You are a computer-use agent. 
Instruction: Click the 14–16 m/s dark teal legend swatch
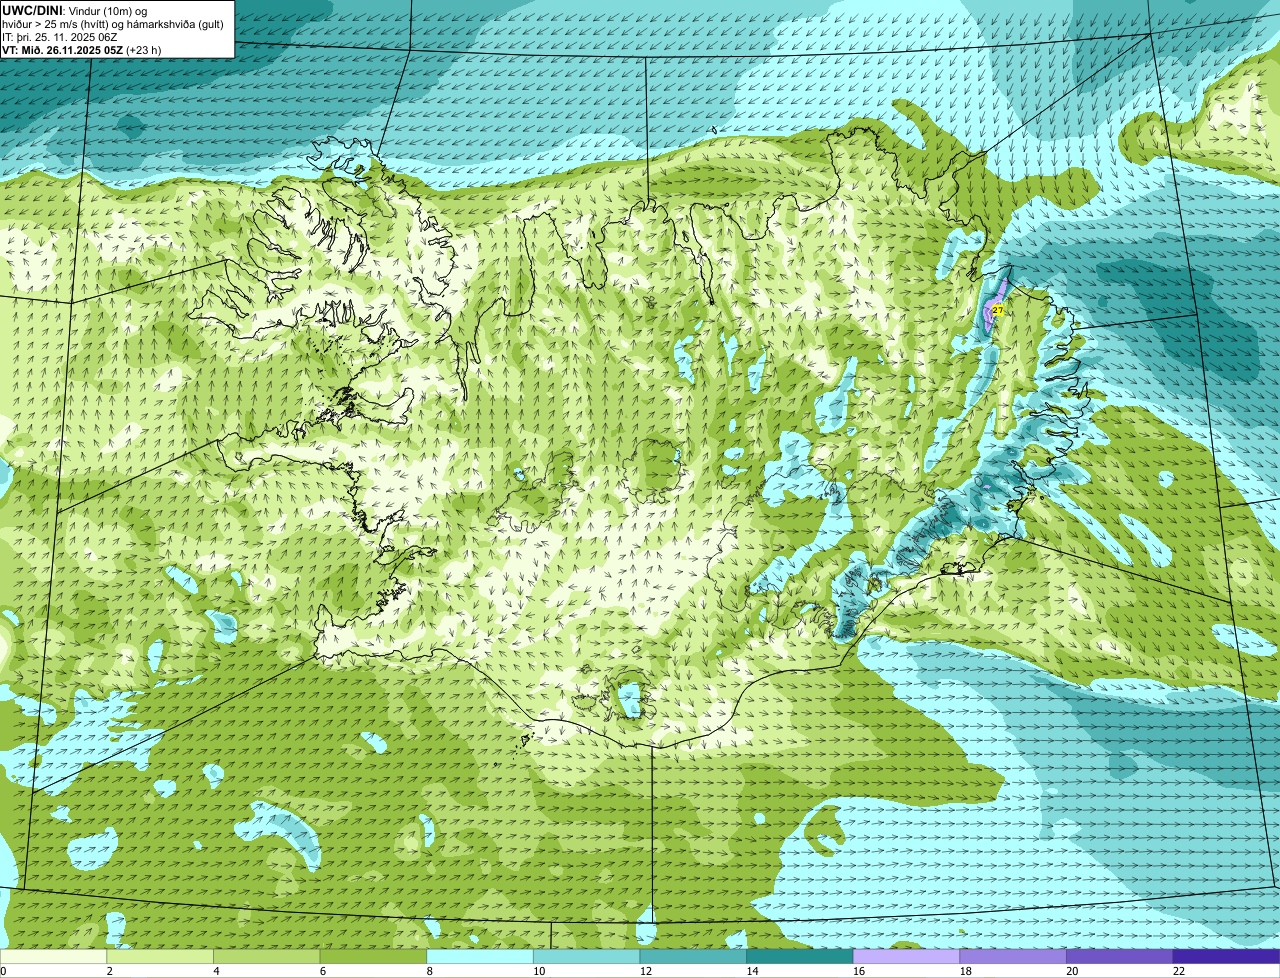[800, 956]
